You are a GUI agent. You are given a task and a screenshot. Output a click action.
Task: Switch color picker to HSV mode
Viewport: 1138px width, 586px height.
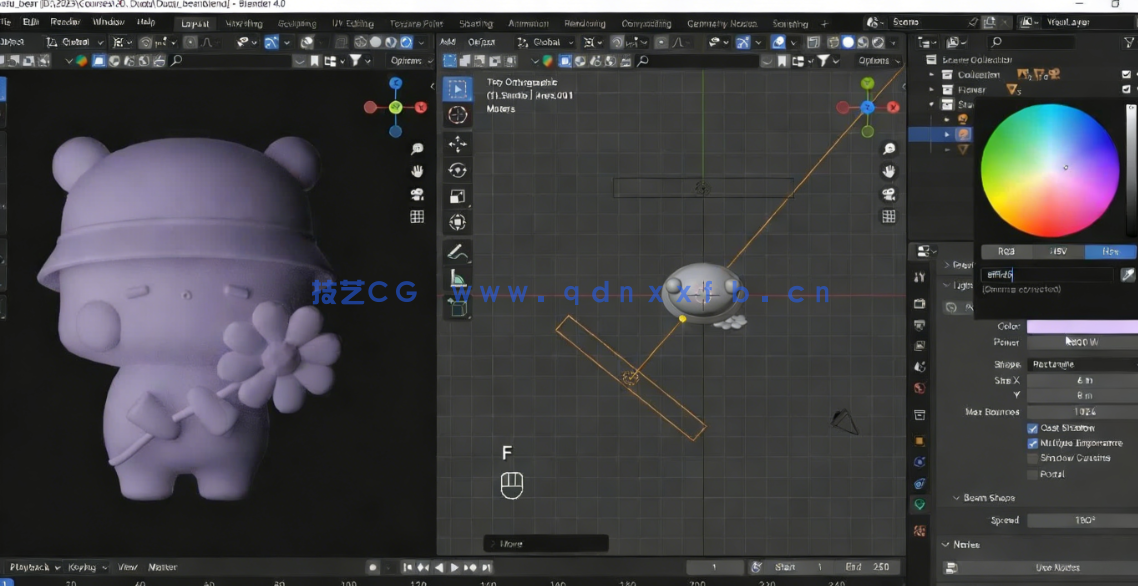[1058, 251]
